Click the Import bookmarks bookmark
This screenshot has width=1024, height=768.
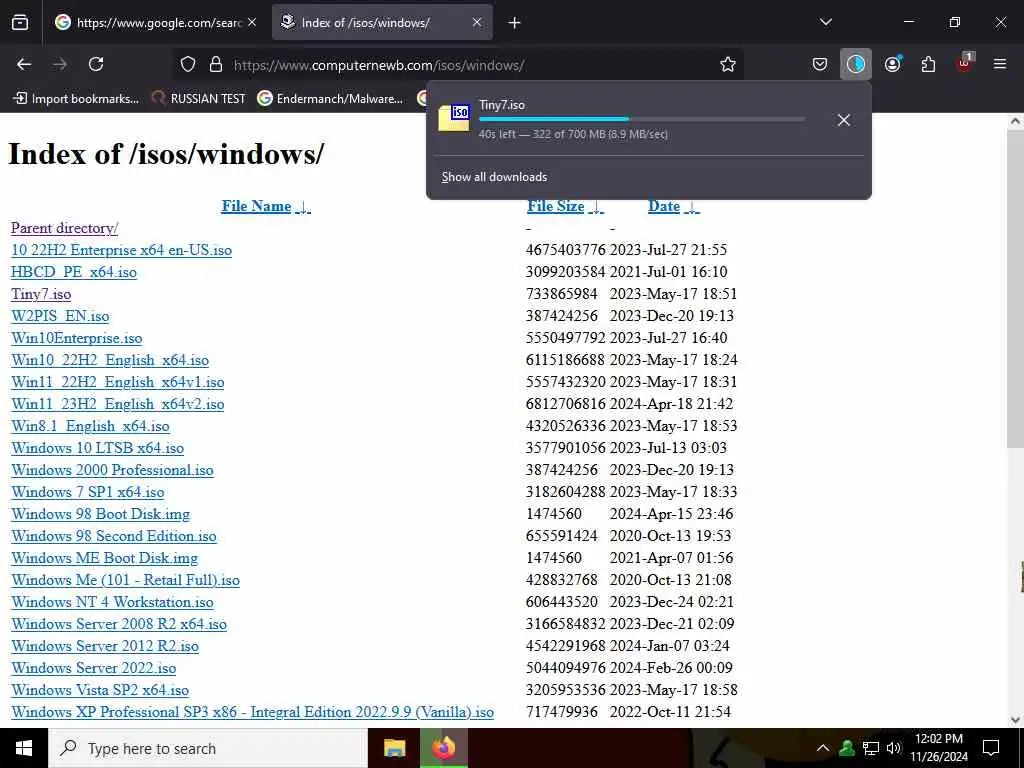click(76, 99)
